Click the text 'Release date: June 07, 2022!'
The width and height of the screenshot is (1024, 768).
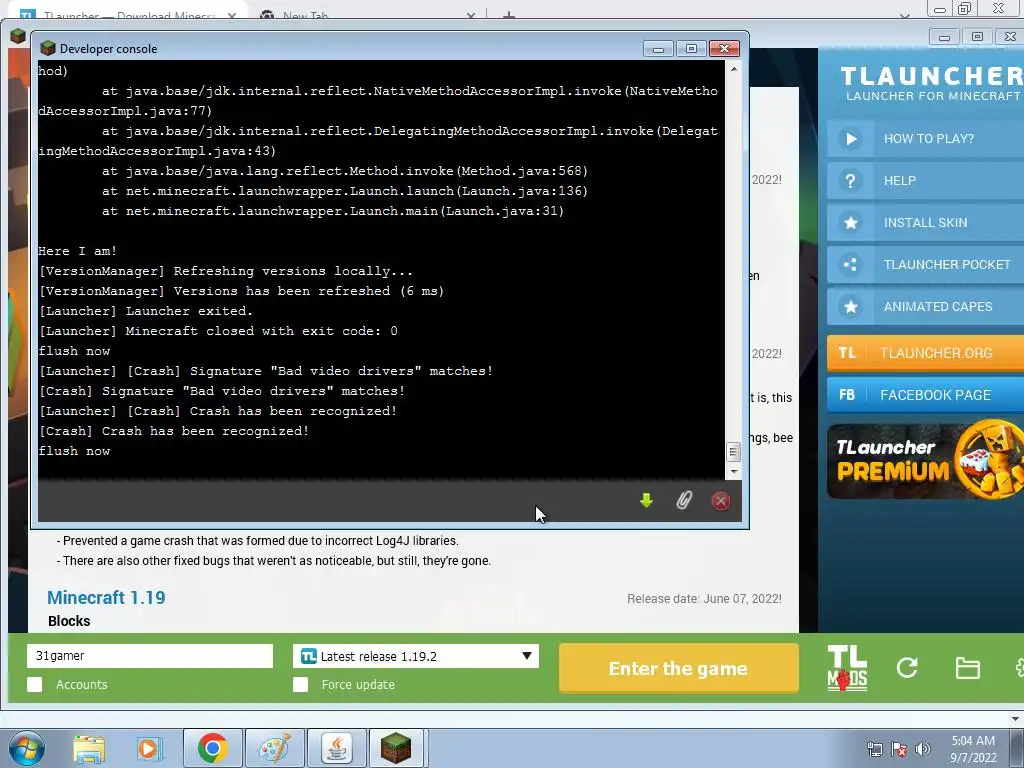click(x=704, y=599)
